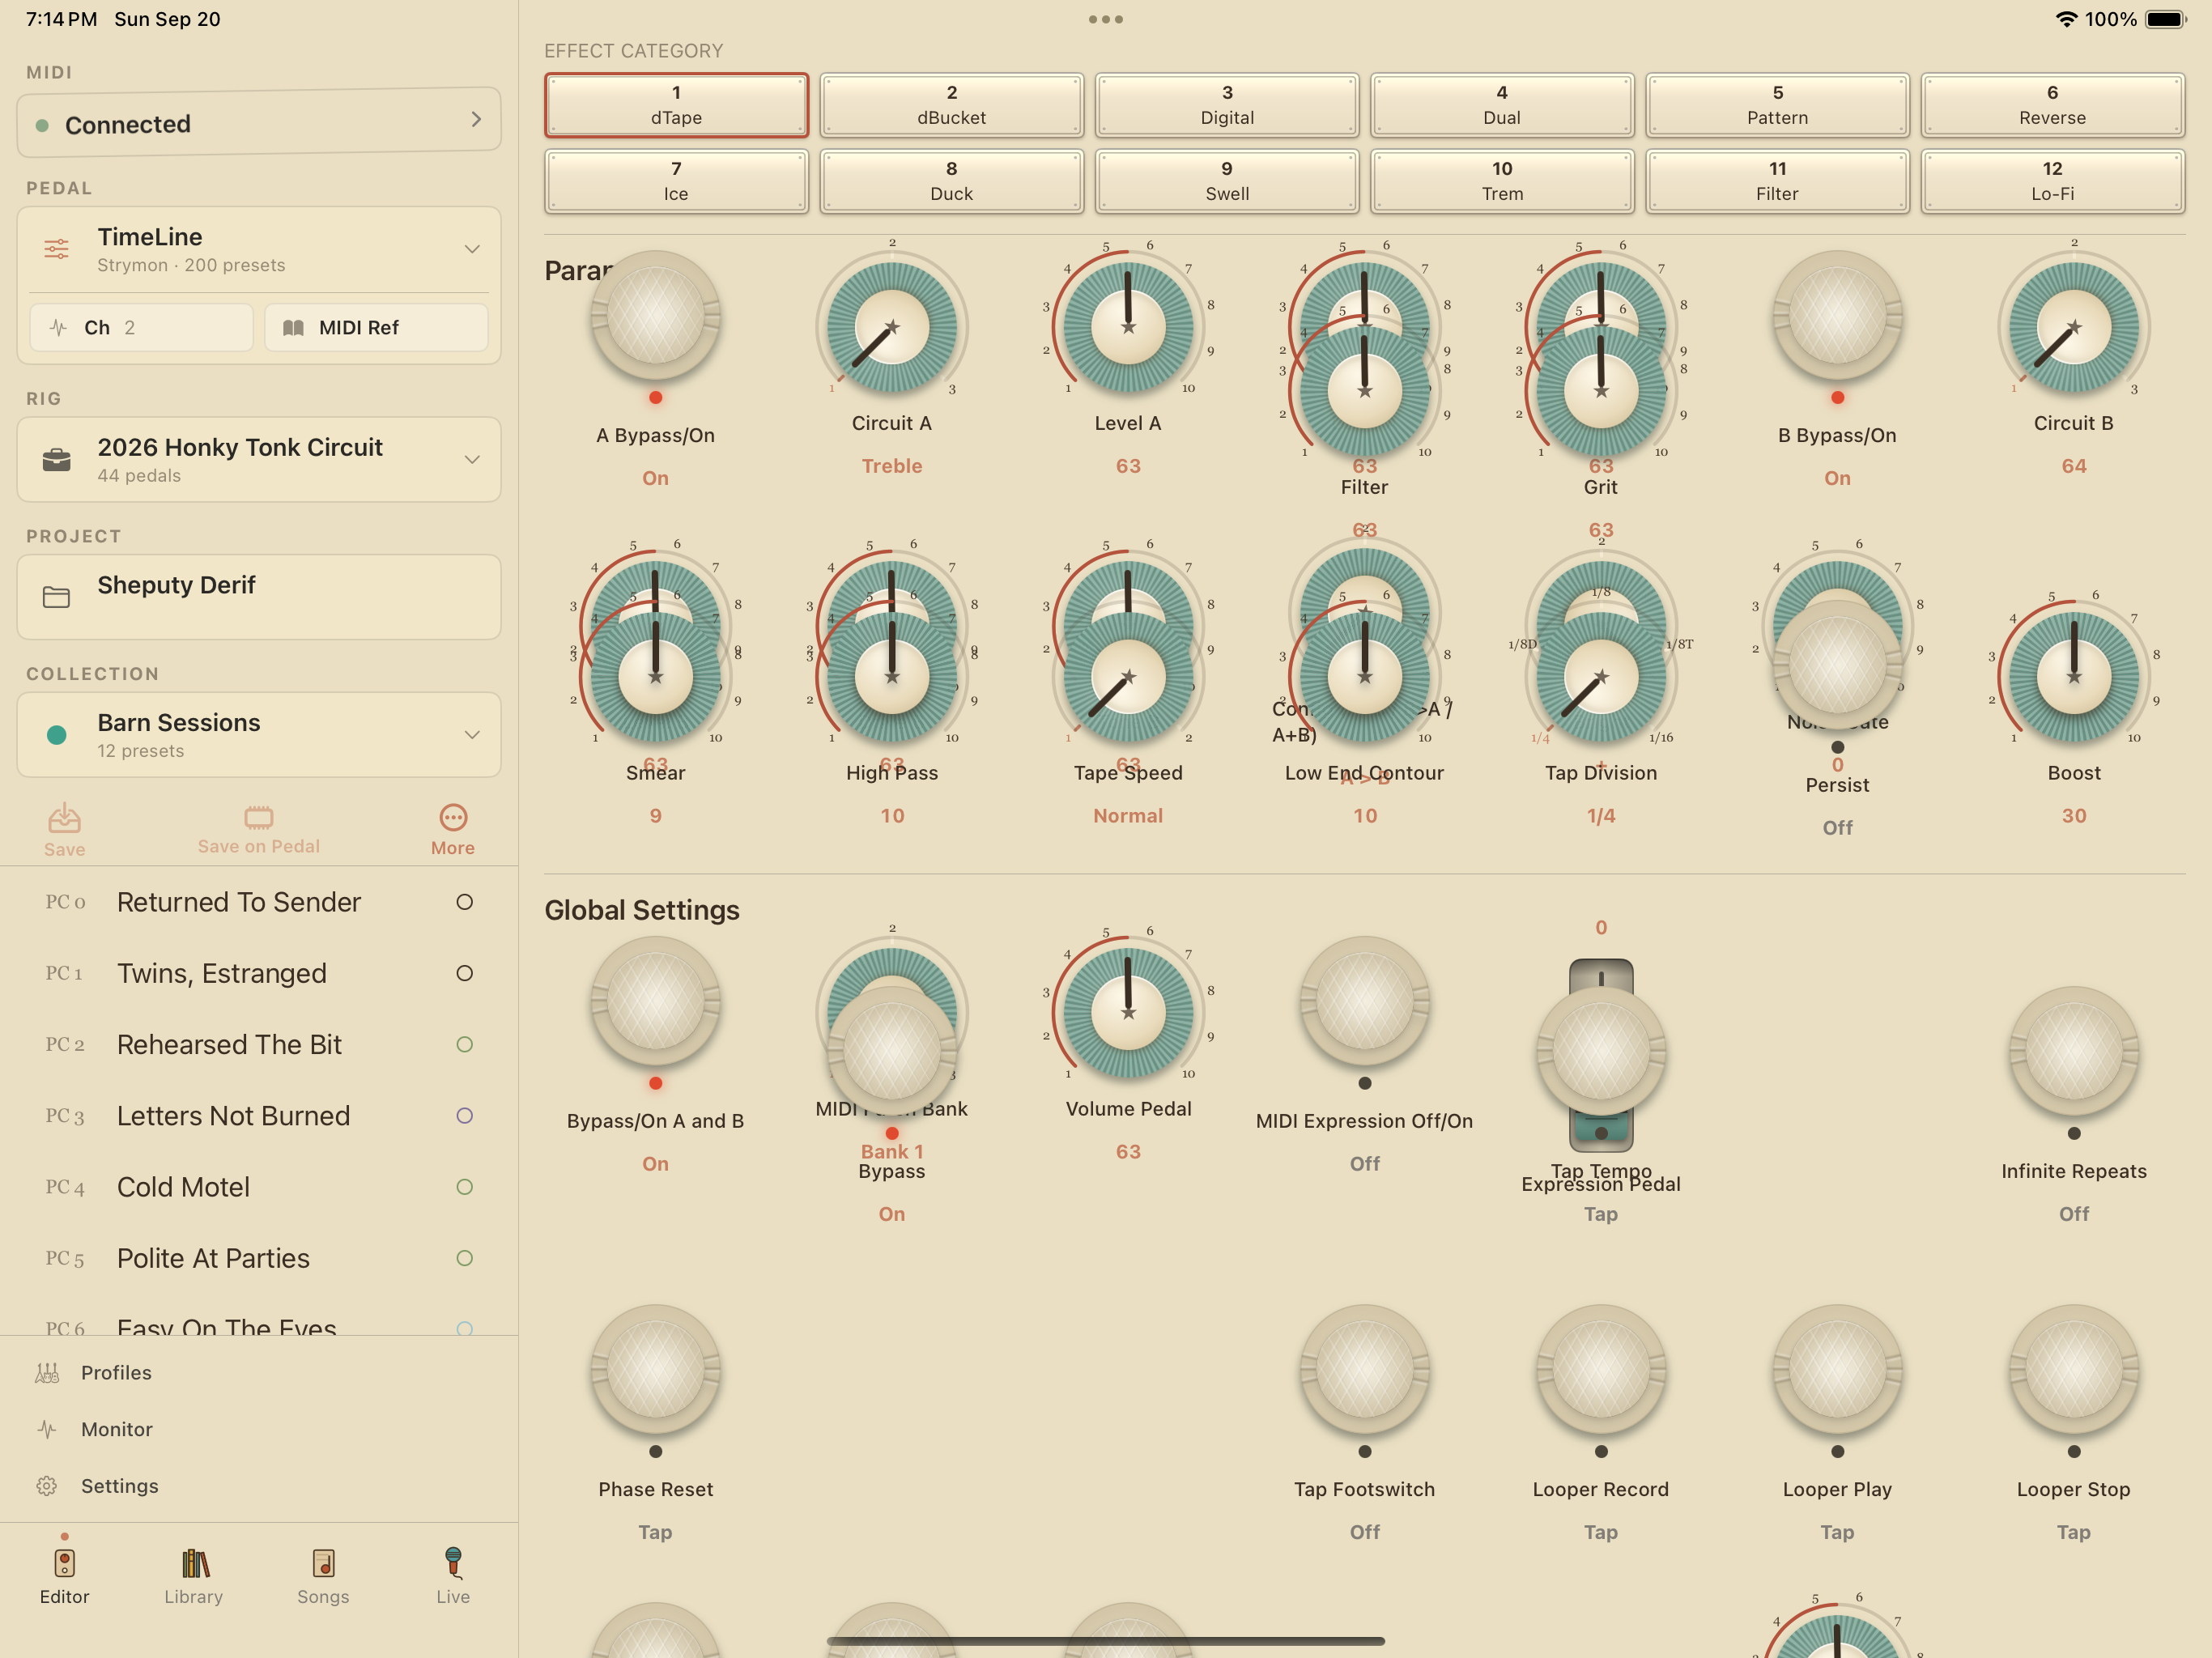Toggle the B Bypass/On button
The height and width of the screenshot is (1658, 2212).
(x=1837, y=316)
